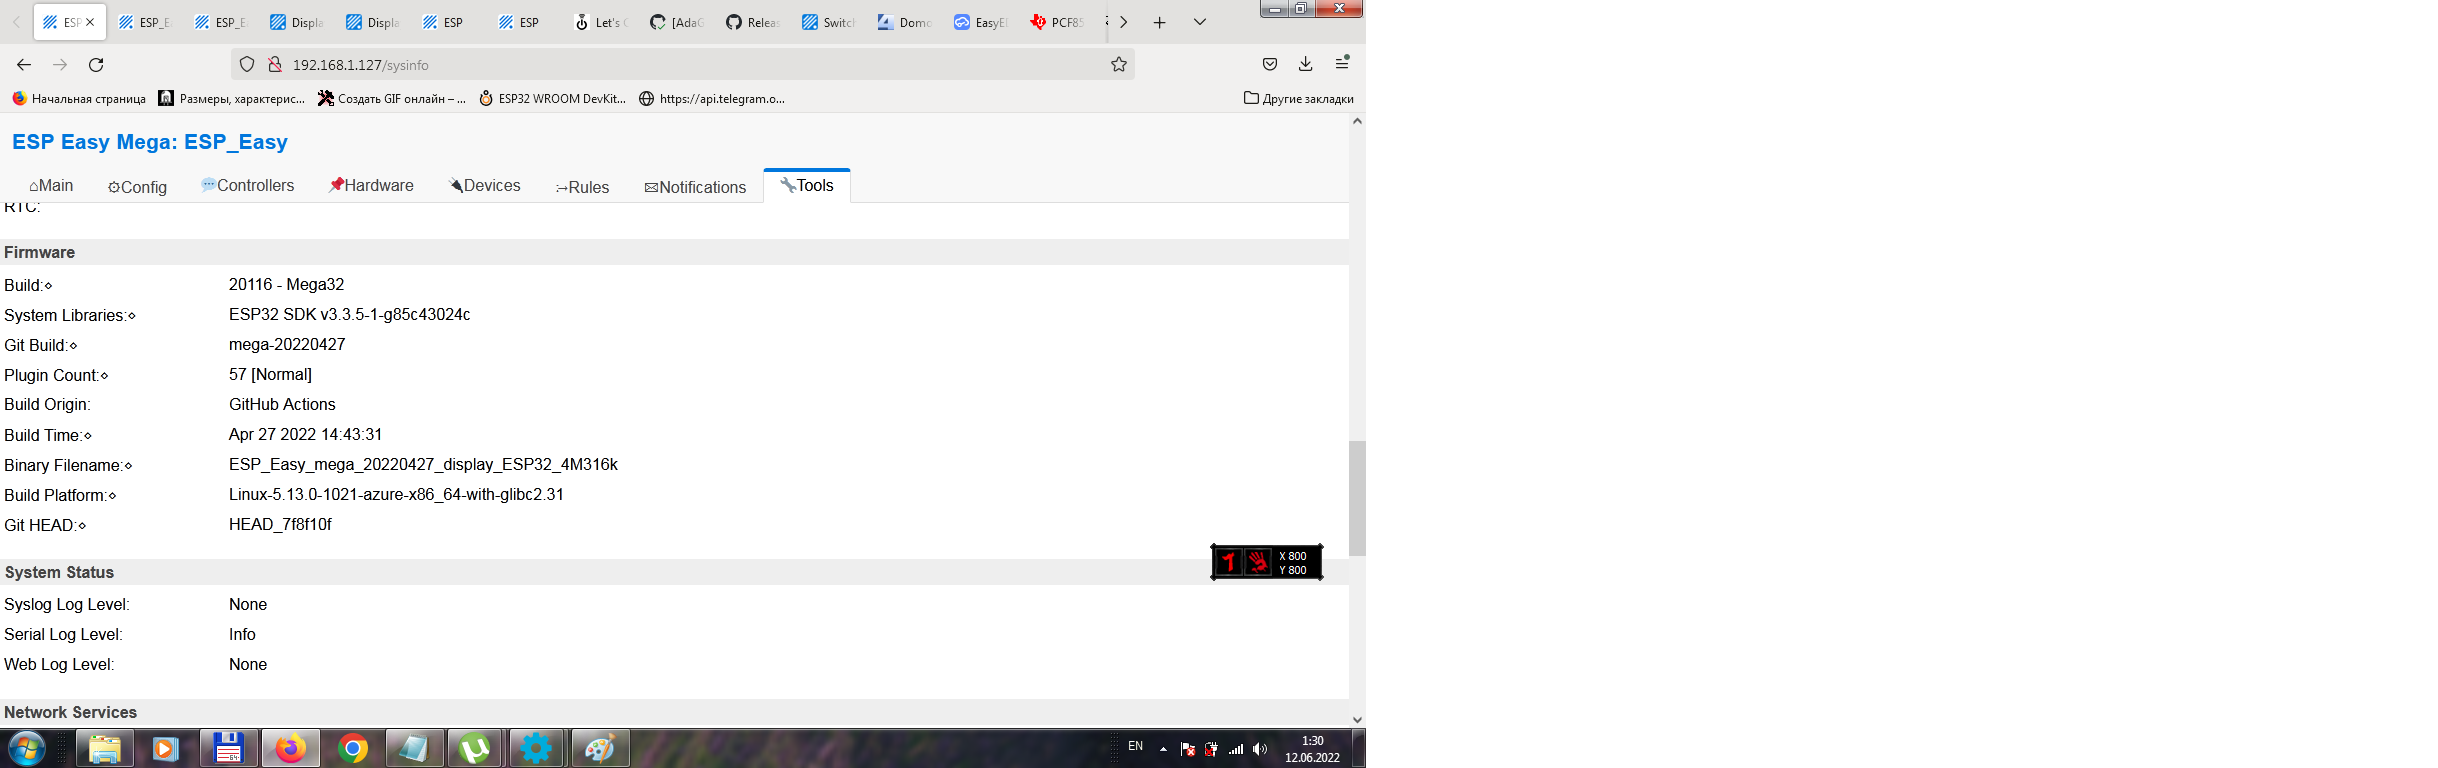Open the Hardware page tab
Screen dimensions: 2438x768
(x=371, y=186)
